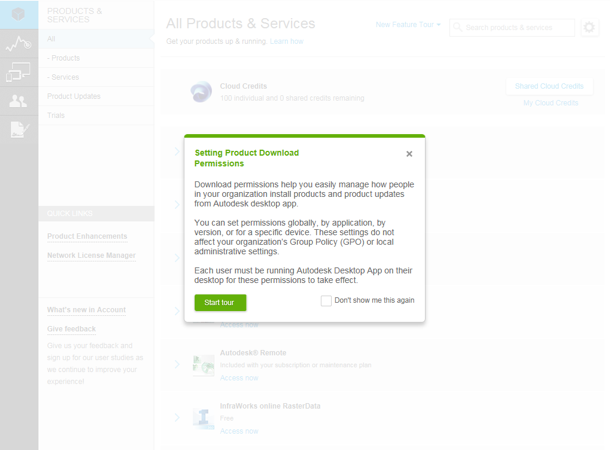This screenshot has height=450, width=610.
Task: Click the Autodesk Remote product icon
Action: [x=204, y=365]
